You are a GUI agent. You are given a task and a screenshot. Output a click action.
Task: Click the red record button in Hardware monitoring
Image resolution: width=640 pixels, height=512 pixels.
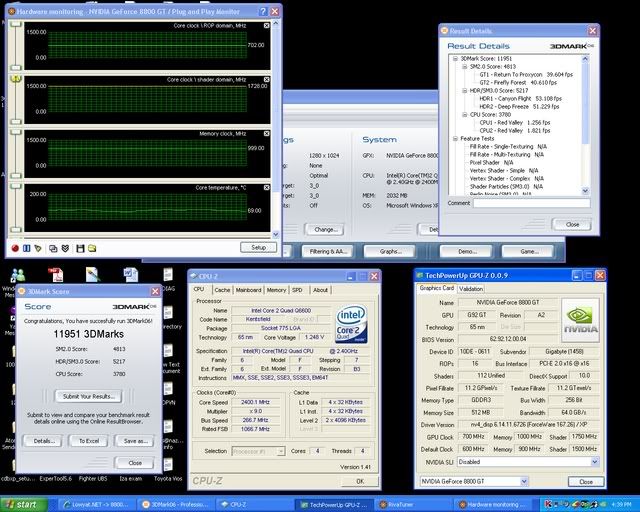click(x=16, y=247)
